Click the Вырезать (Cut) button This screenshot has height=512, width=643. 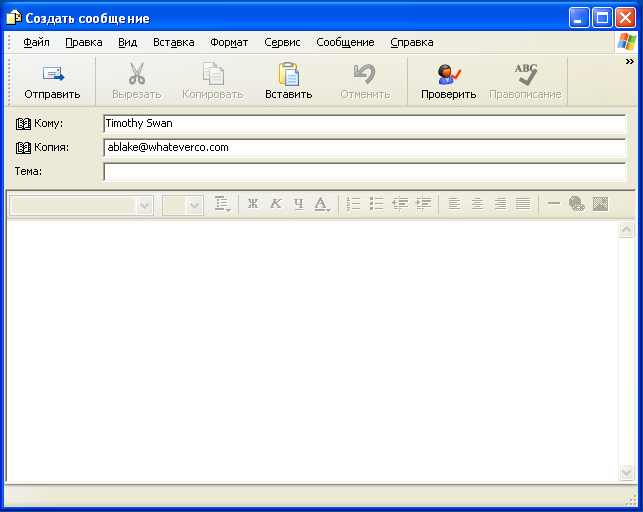click(137, 80)
